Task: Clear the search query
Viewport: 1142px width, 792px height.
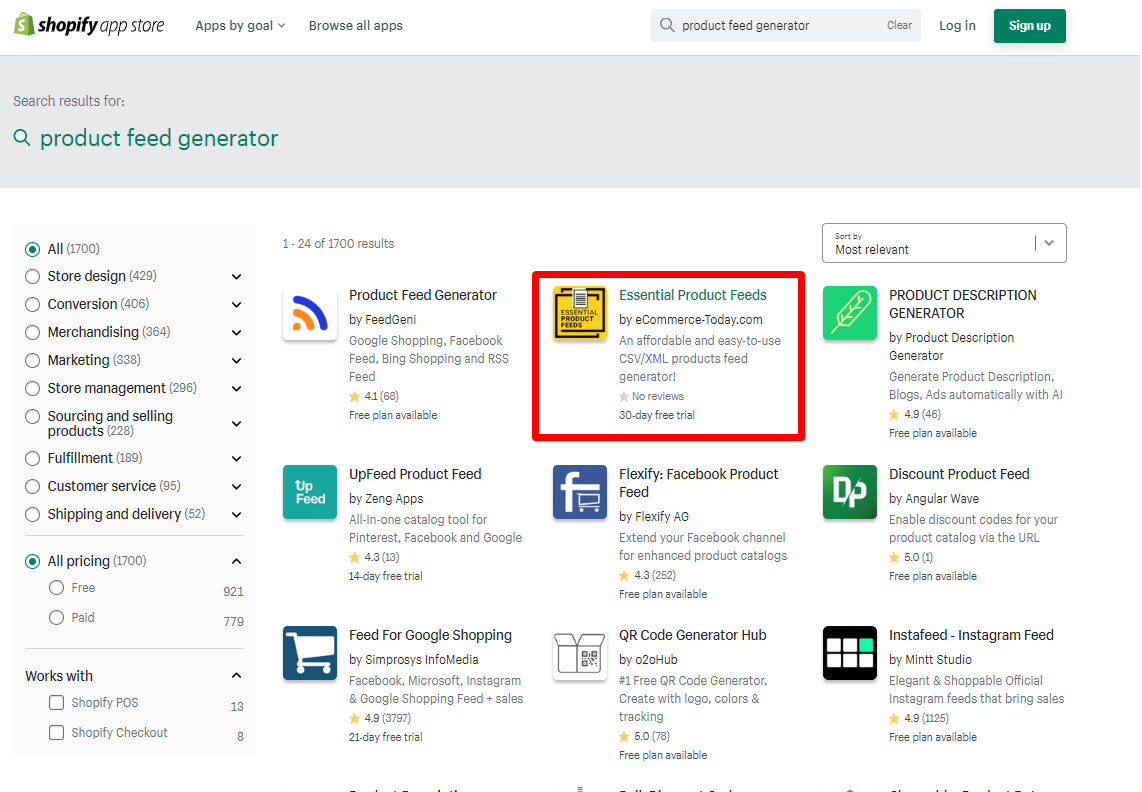Action: click(x=899, y=26)
